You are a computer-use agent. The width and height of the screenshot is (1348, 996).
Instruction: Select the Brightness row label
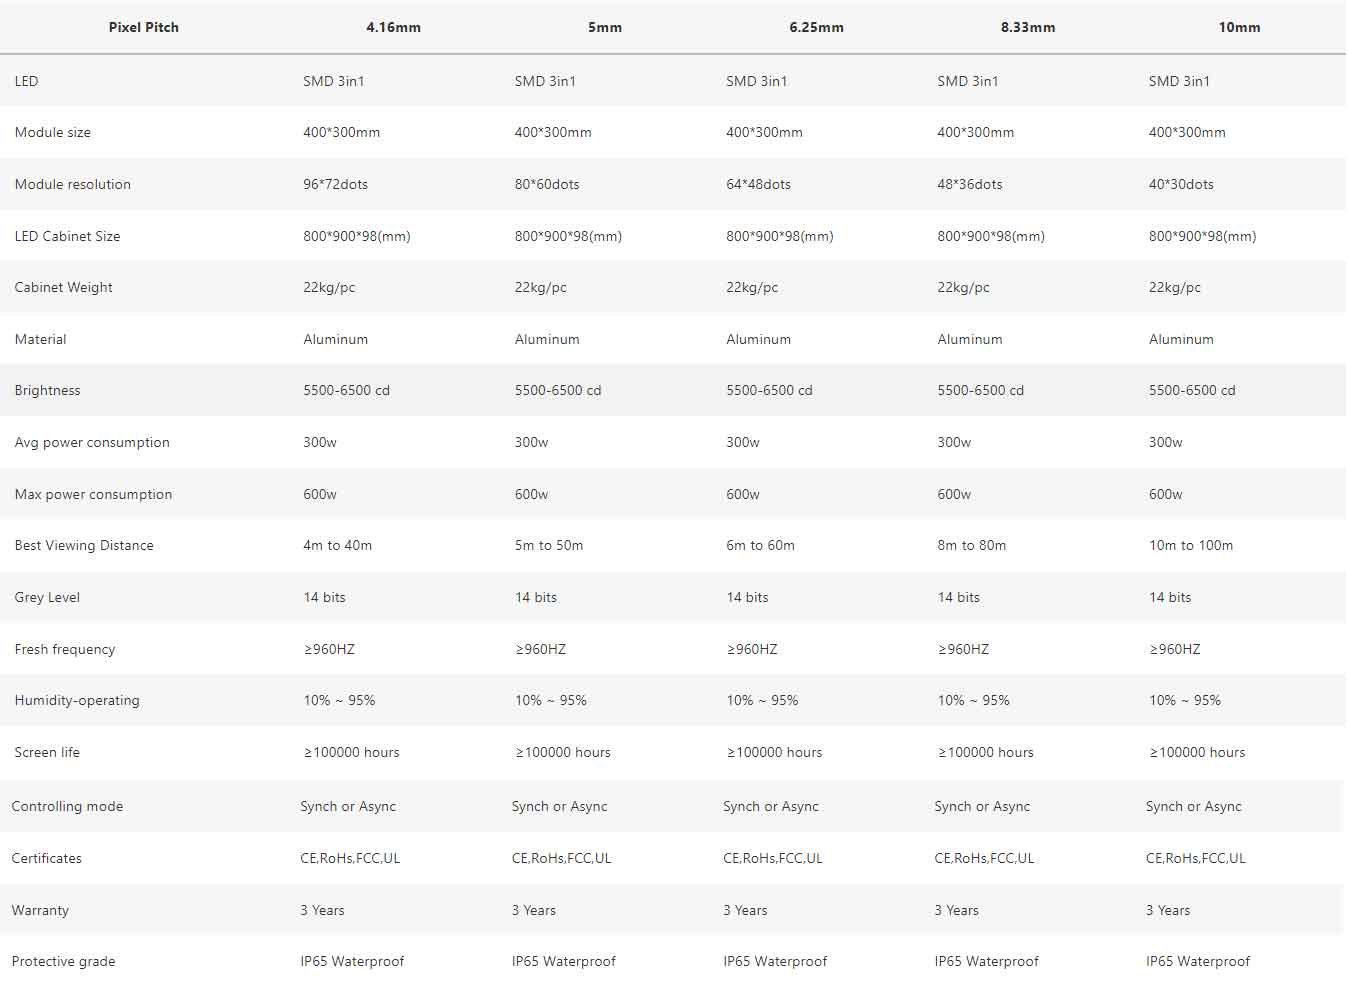pos(47,391)
